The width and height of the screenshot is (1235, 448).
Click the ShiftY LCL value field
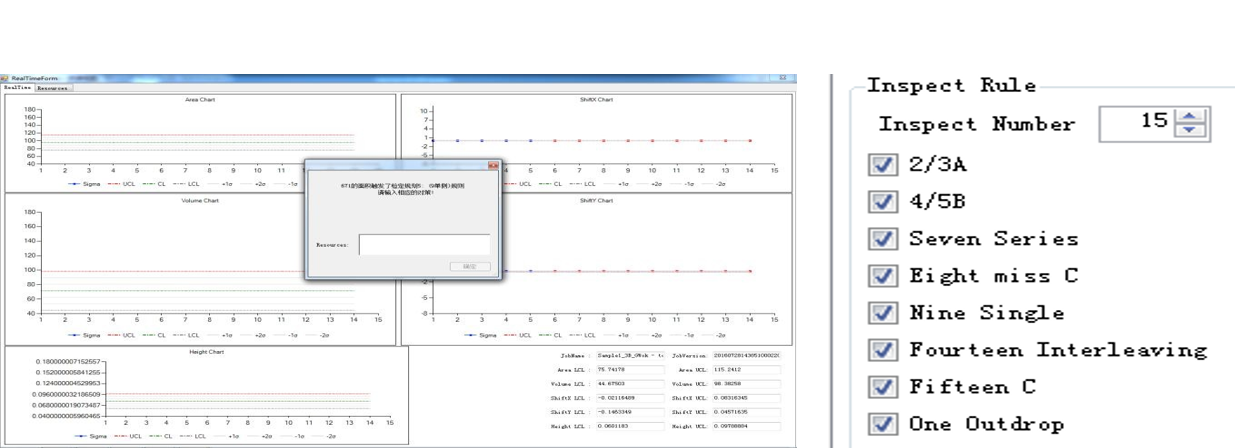coord(630,412)
